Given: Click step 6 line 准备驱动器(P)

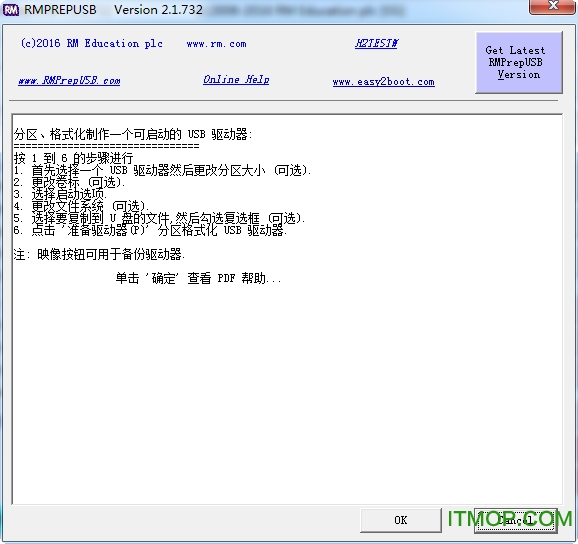Looking at the screenshot, I should click(150, 230).
